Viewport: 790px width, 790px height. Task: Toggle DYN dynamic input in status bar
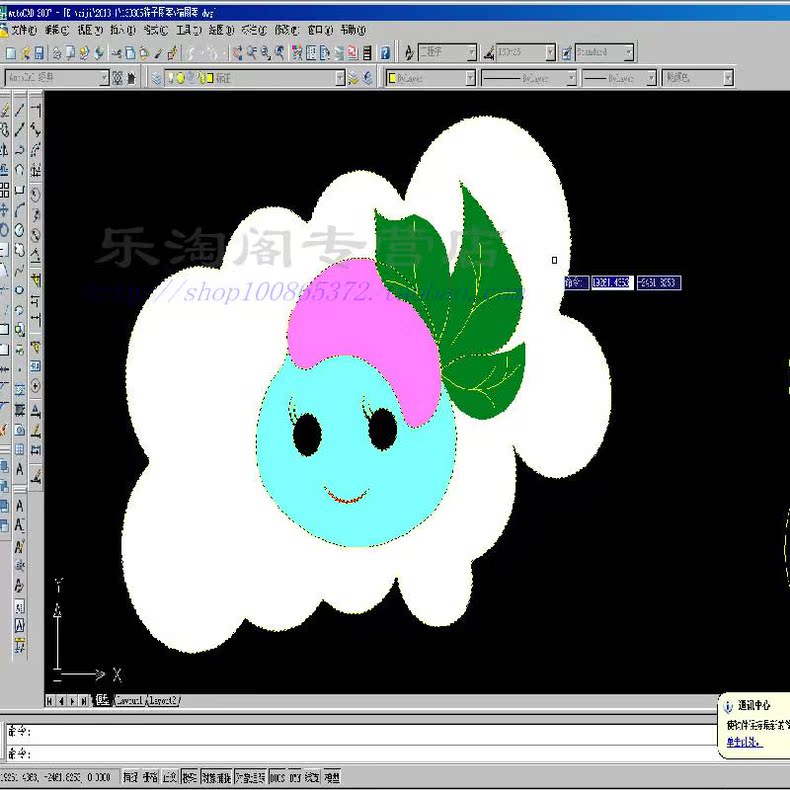click(295, 777)
